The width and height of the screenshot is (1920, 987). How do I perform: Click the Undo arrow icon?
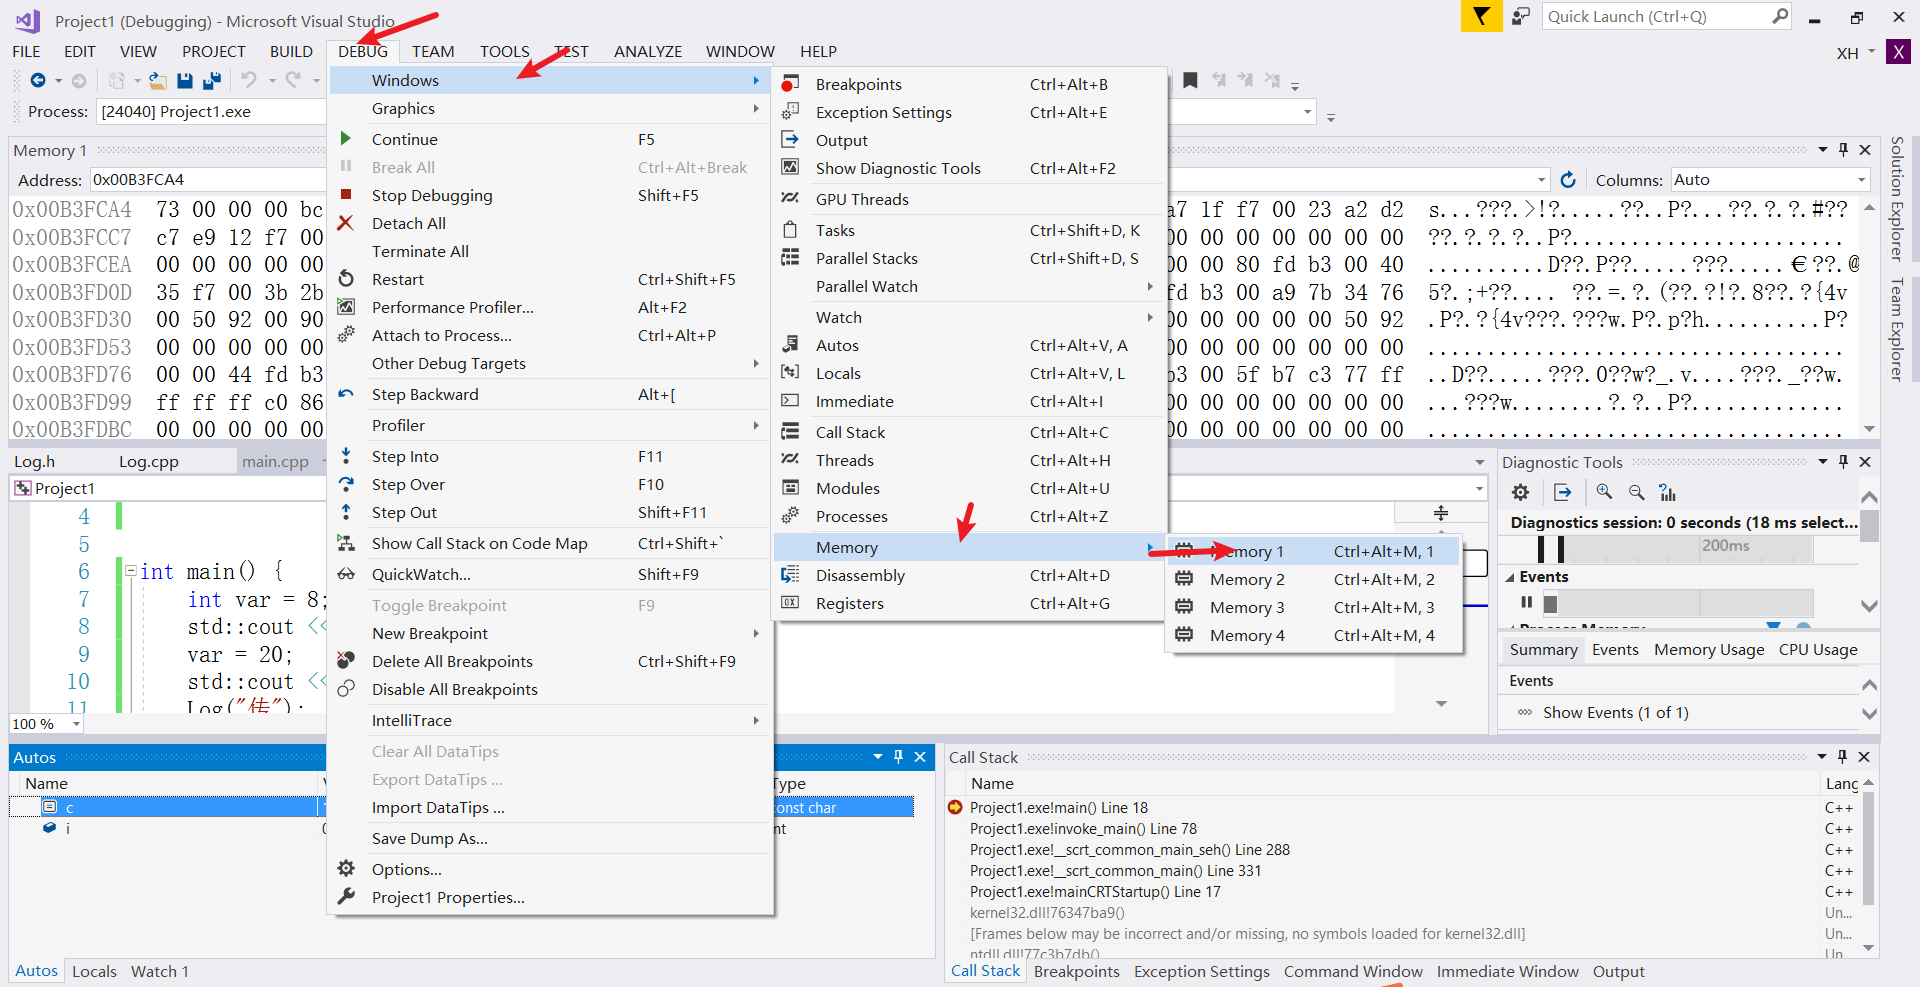point(249,80)
